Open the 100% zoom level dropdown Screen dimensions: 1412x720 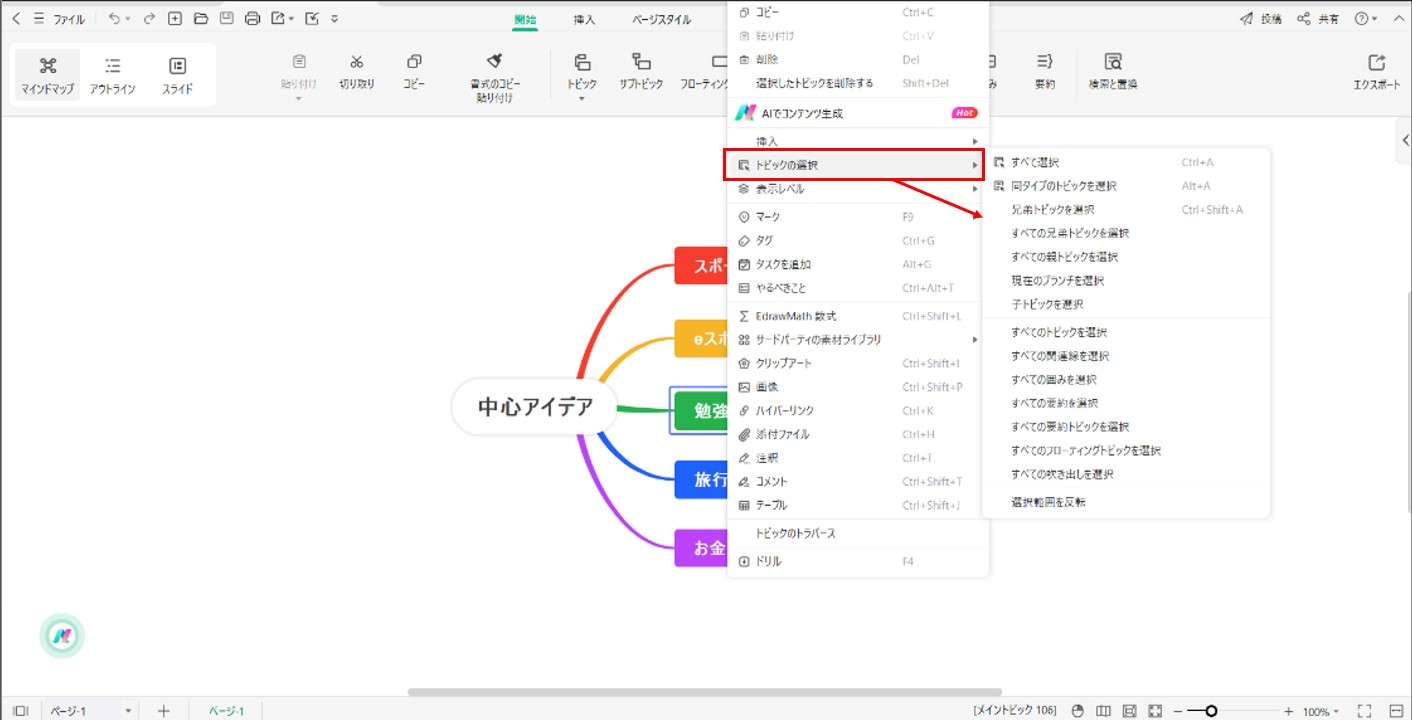[1321, 711]
